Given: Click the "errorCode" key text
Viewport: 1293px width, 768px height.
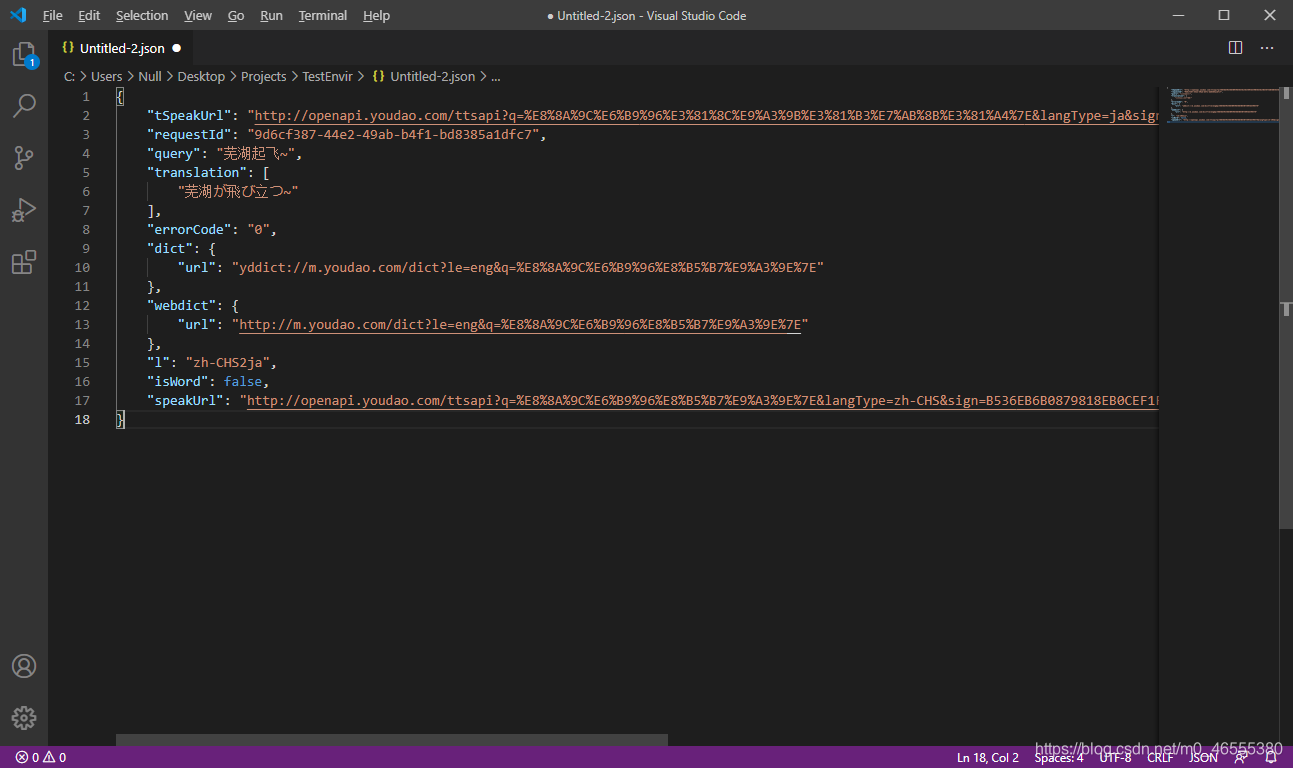Looking at the screenshot, I should coord(189,230).
